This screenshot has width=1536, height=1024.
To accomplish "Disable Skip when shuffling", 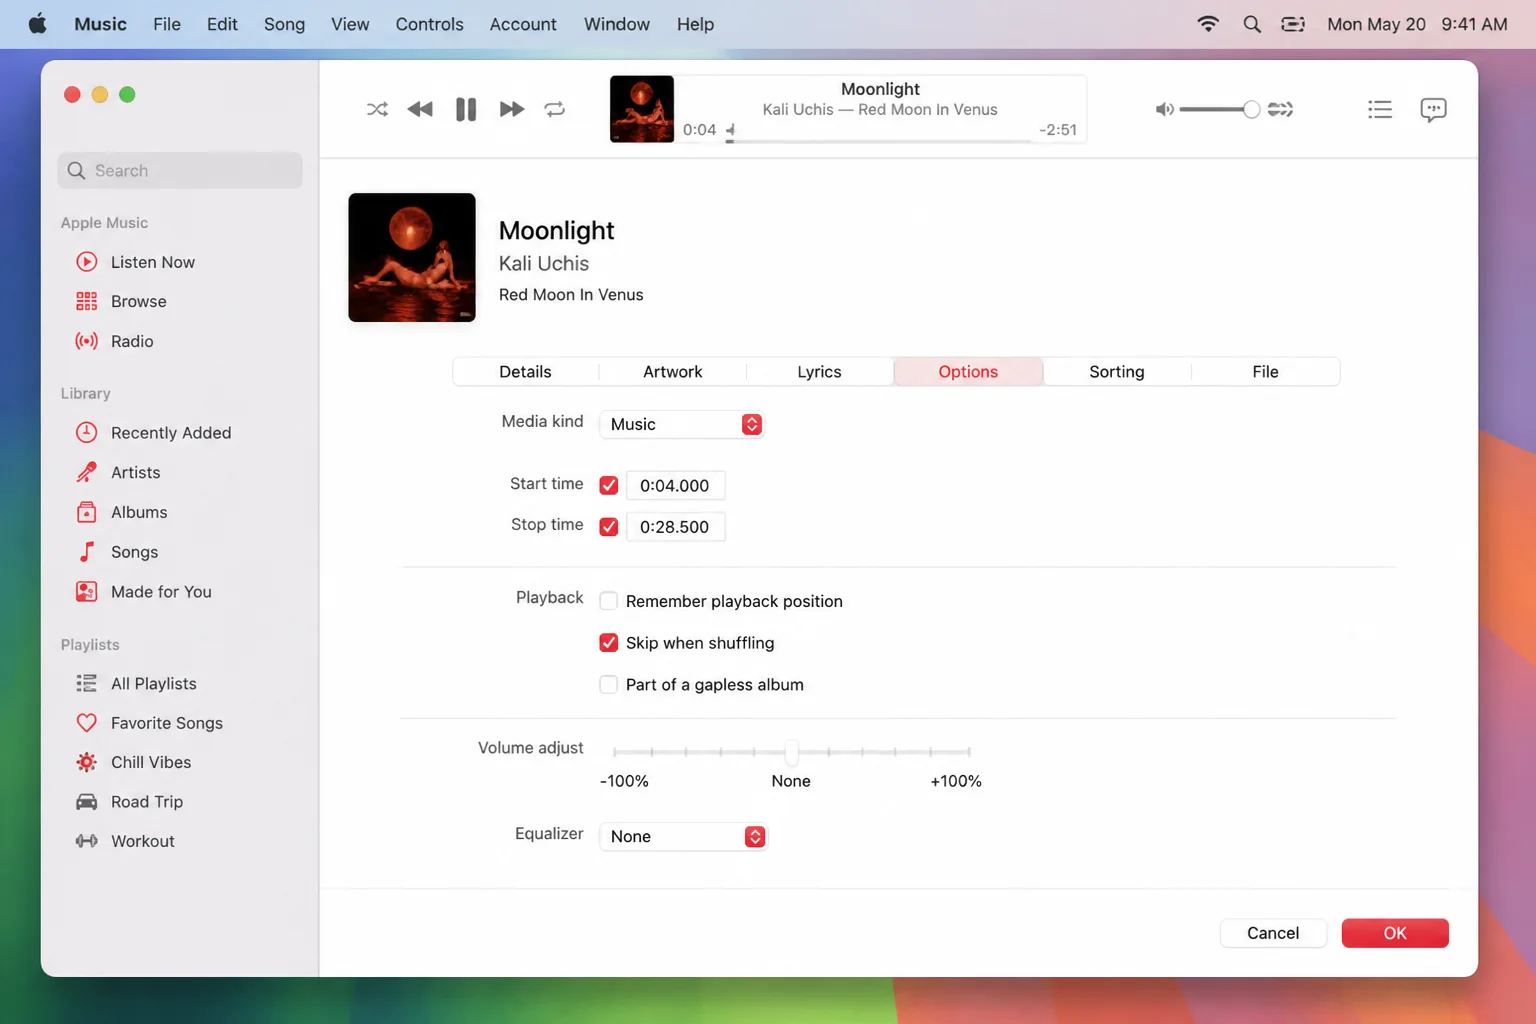I will pyautogui.click(x=608, y=643).
